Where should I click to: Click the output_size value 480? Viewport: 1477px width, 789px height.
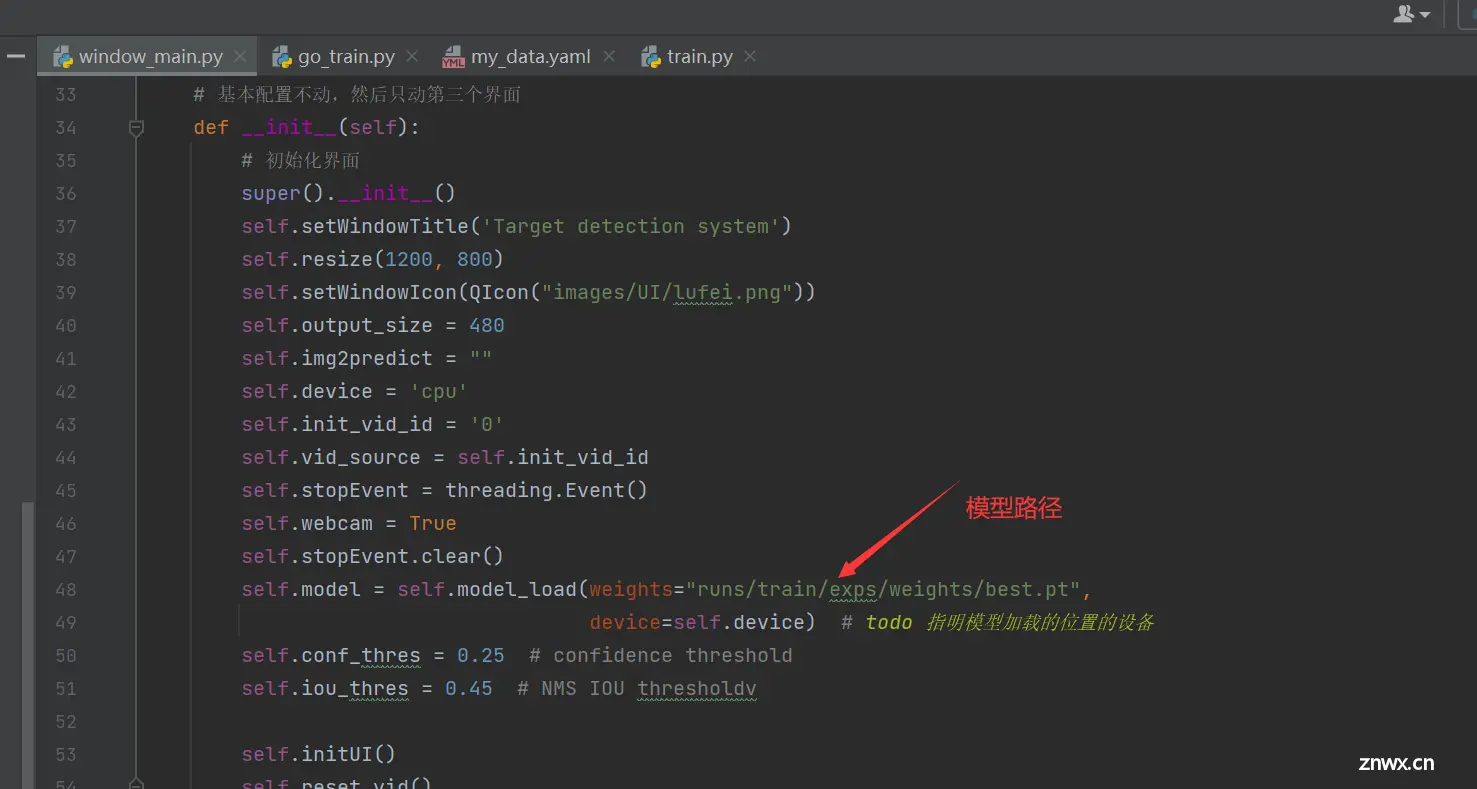point(487,325)
